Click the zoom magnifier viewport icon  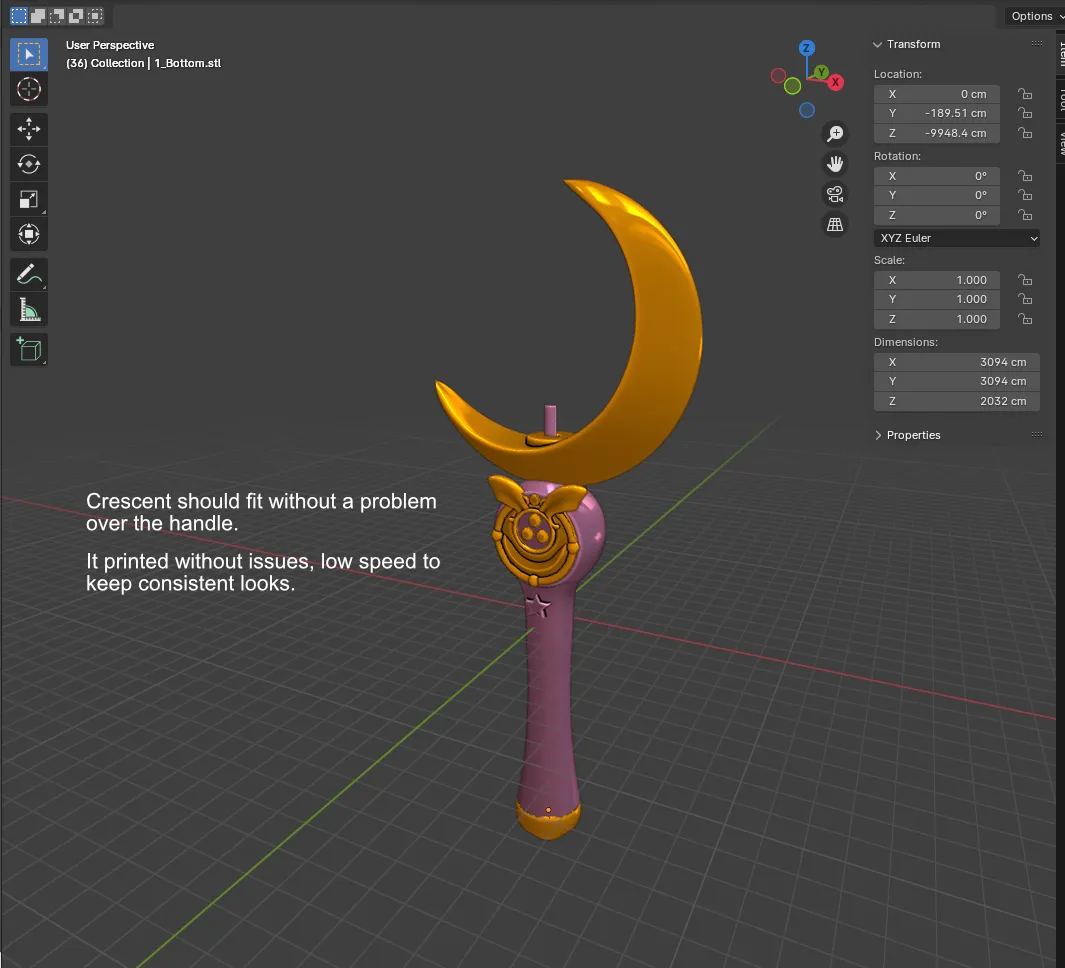point(835,133)
